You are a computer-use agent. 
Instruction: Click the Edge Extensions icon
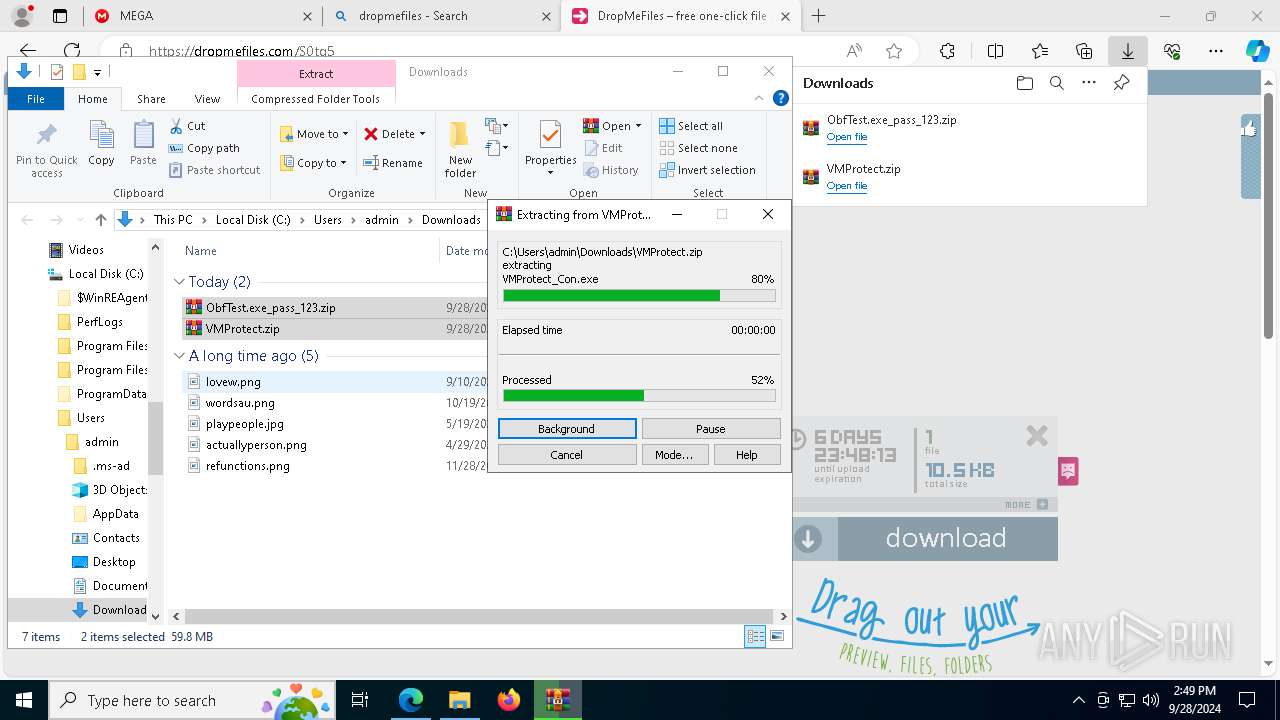(x=947, y=51)
